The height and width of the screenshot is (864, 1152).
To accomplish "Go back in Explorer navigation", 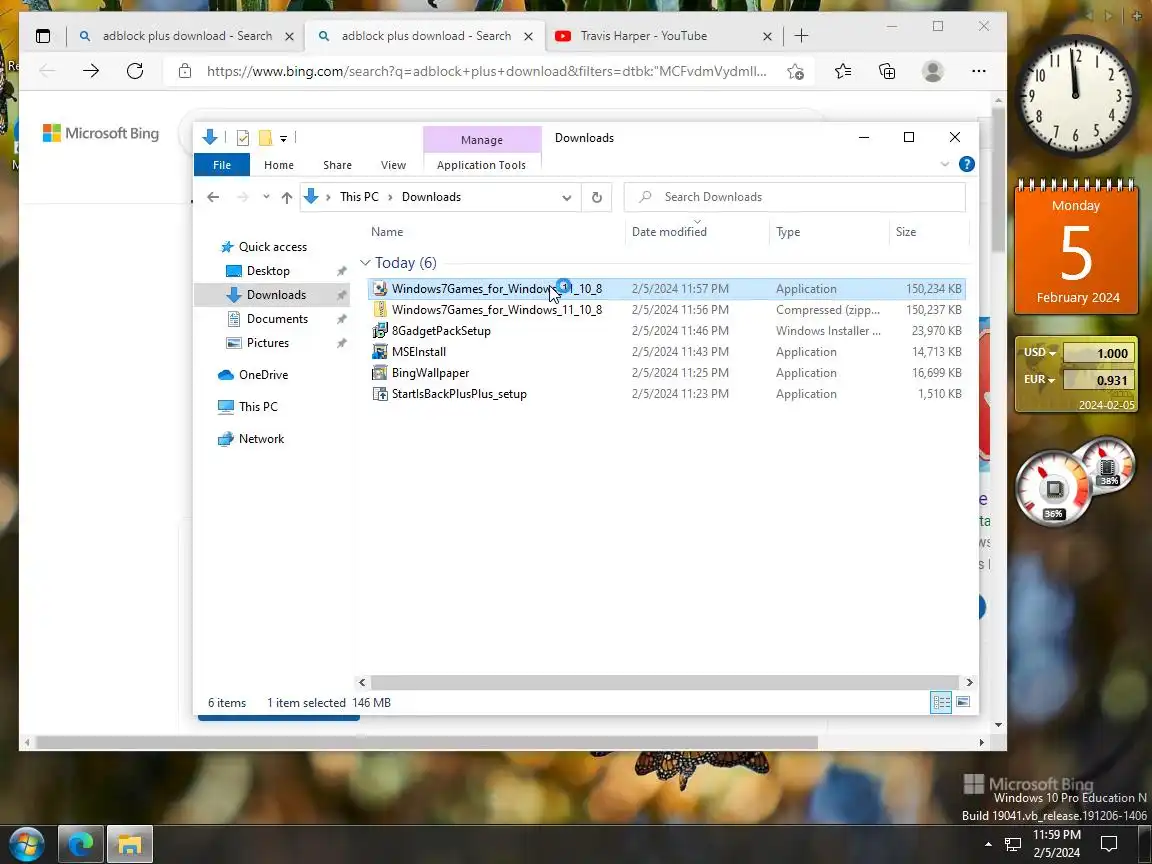I will (x=213, y=197).
